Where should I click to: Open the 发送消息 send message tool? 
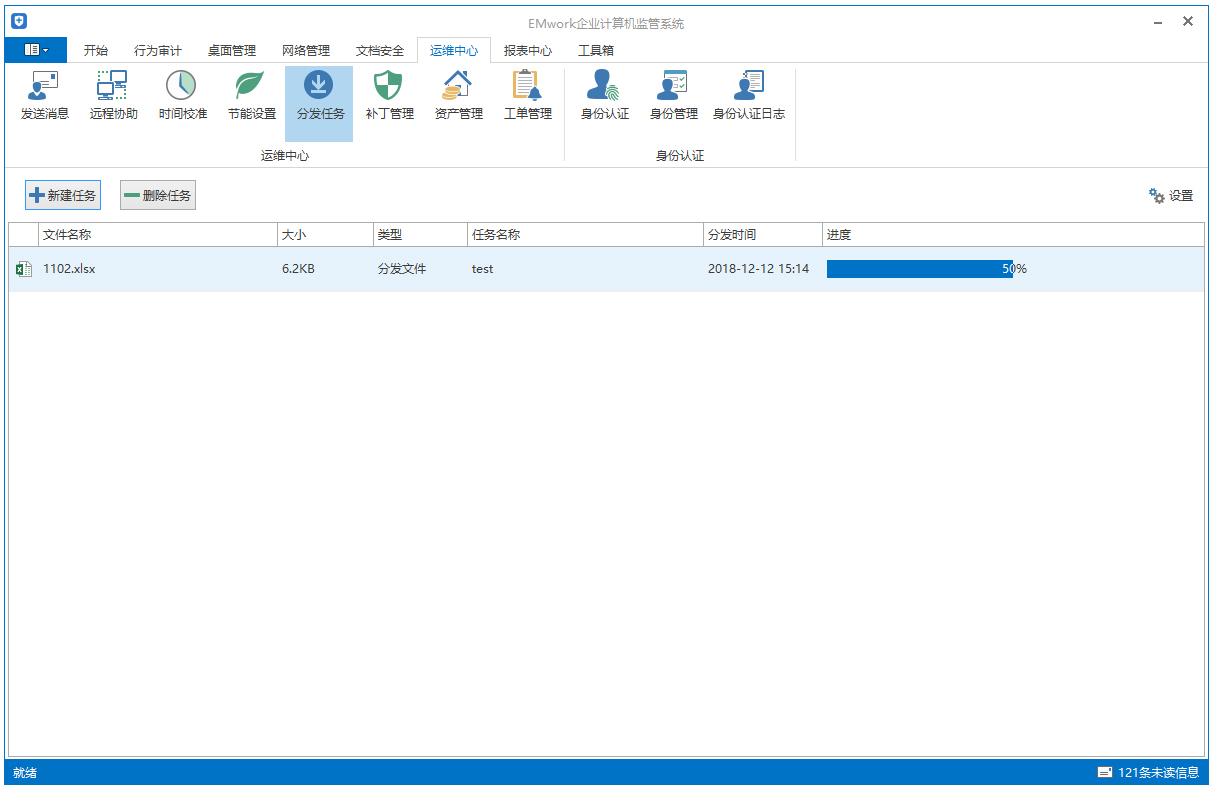coord(45,96)
